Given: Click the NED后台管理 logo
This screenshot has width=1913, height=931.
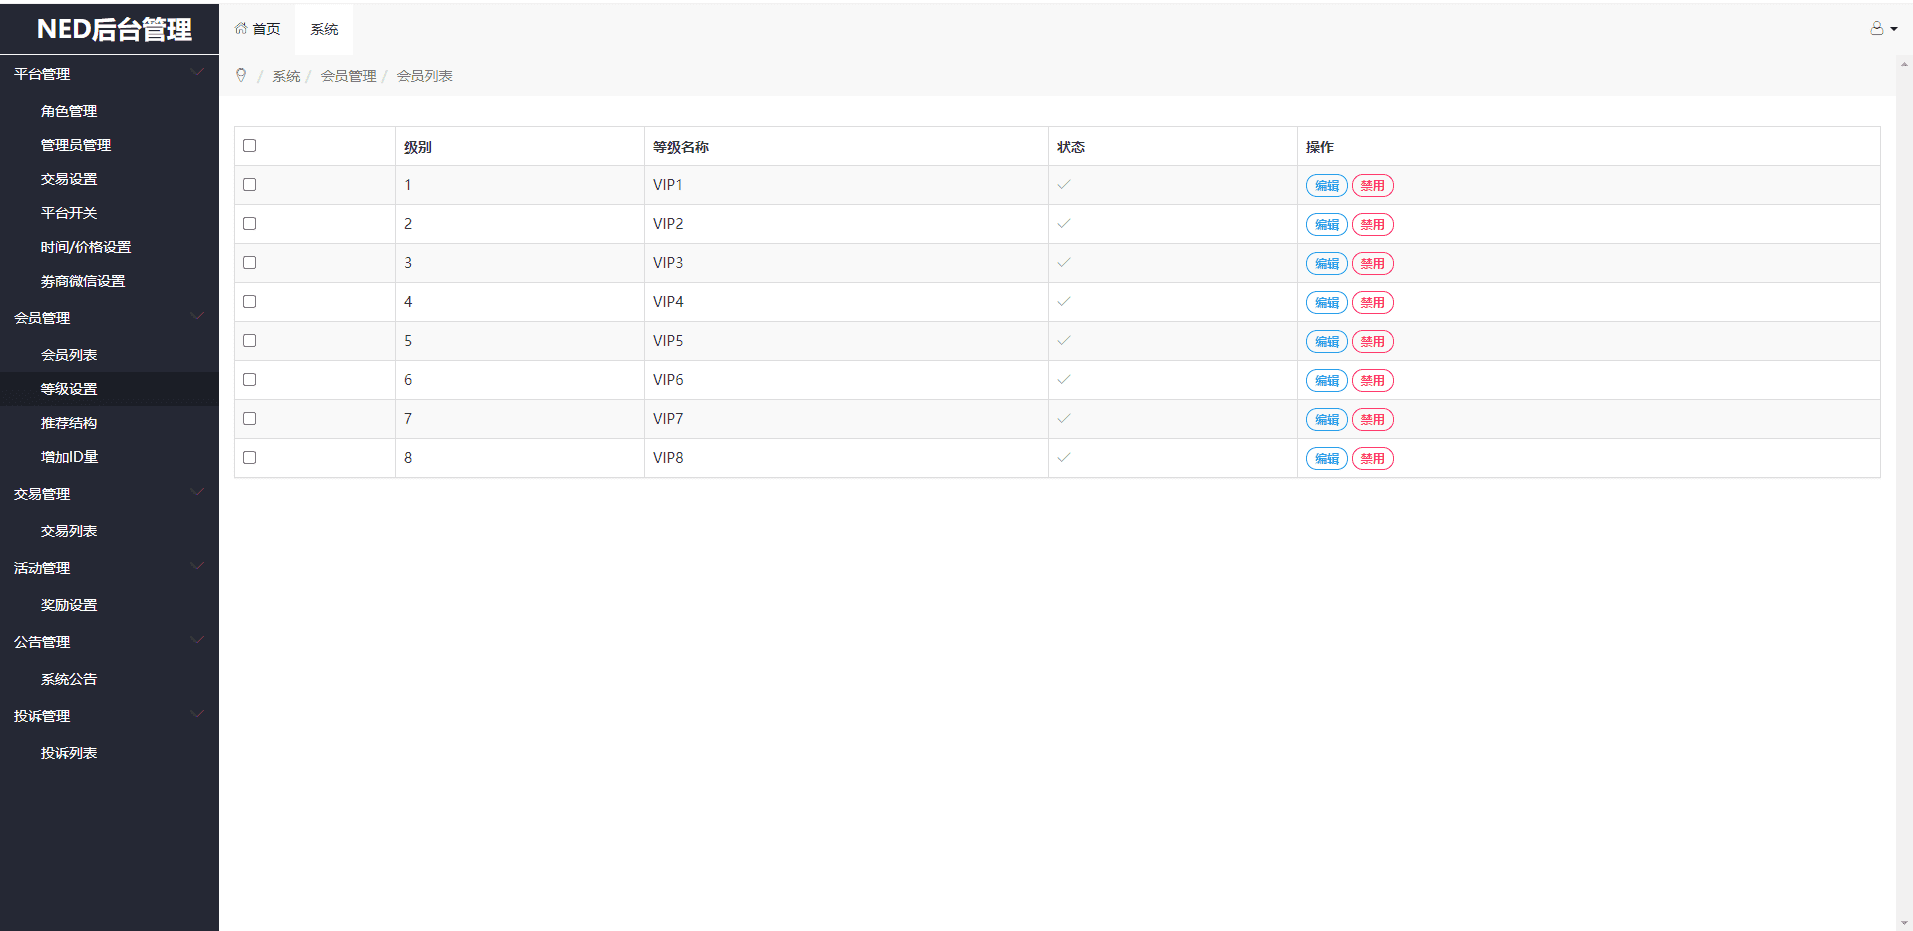Looking at the screenshot, I should point(113,29).
